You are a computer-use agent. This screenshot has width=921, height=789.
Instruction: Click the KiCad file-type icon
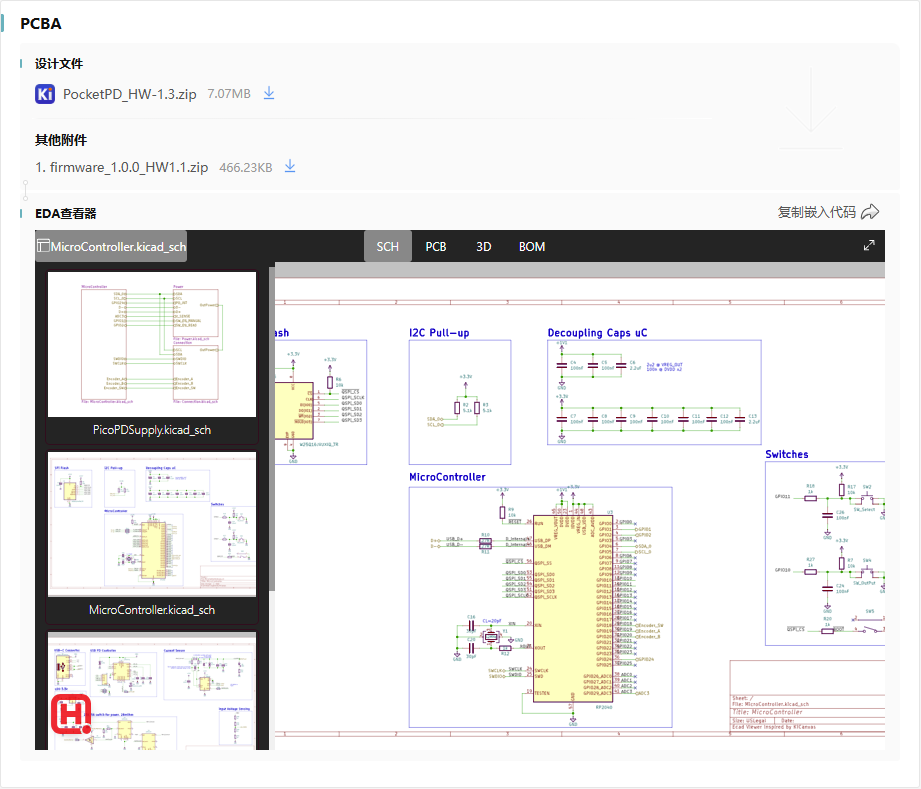[x=43, y=93]
